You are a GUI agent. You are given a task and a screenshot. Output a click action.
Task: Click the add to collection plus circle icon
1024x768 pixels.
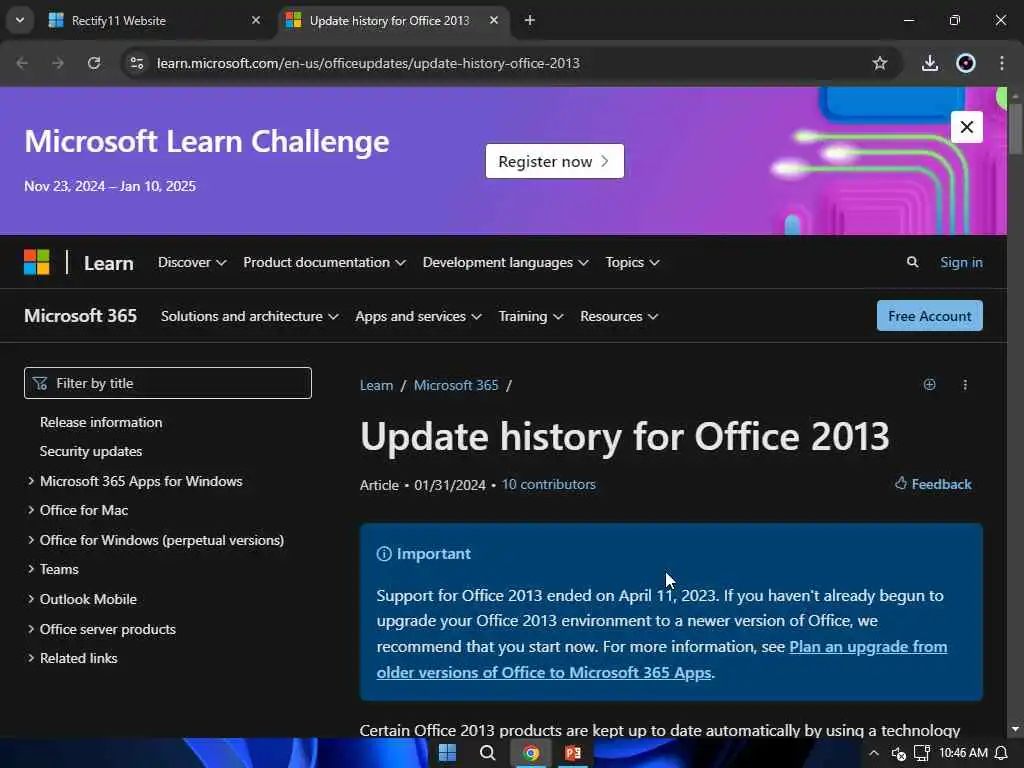pyautogui.click(x=929, y=385)
